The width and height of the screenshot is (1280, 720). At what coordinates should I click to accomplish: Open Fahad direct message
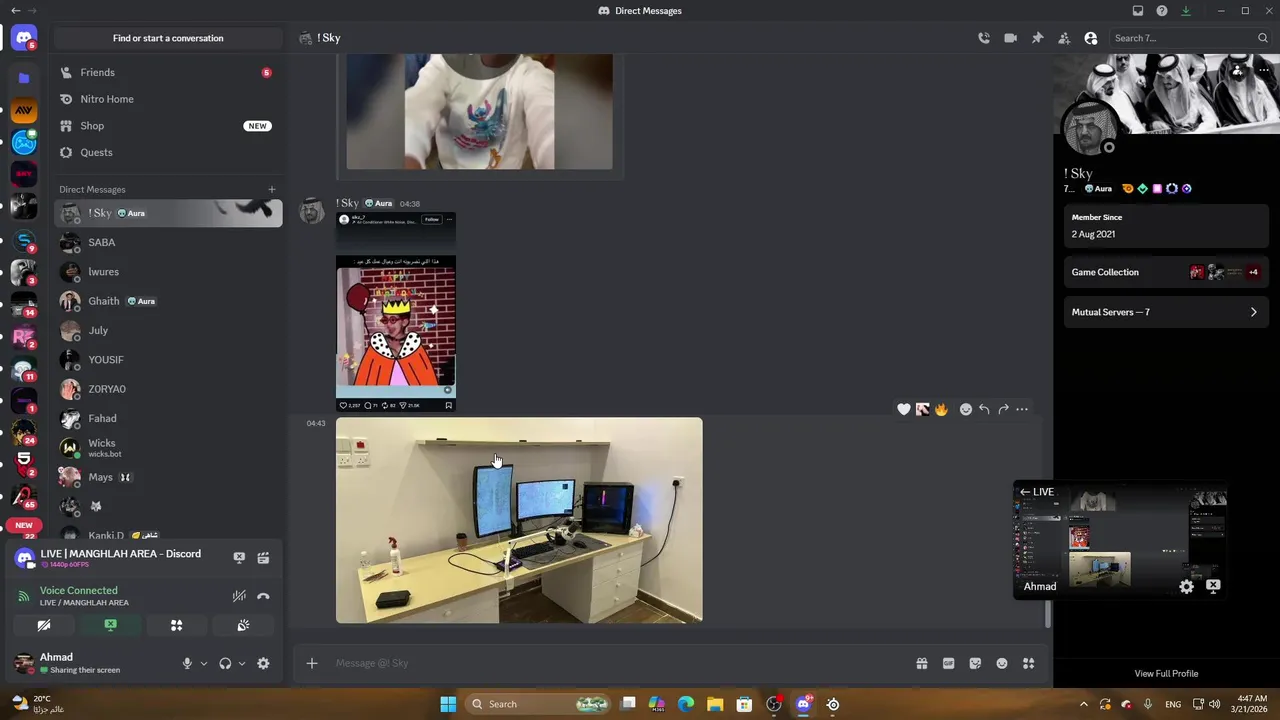click(167, 418)
